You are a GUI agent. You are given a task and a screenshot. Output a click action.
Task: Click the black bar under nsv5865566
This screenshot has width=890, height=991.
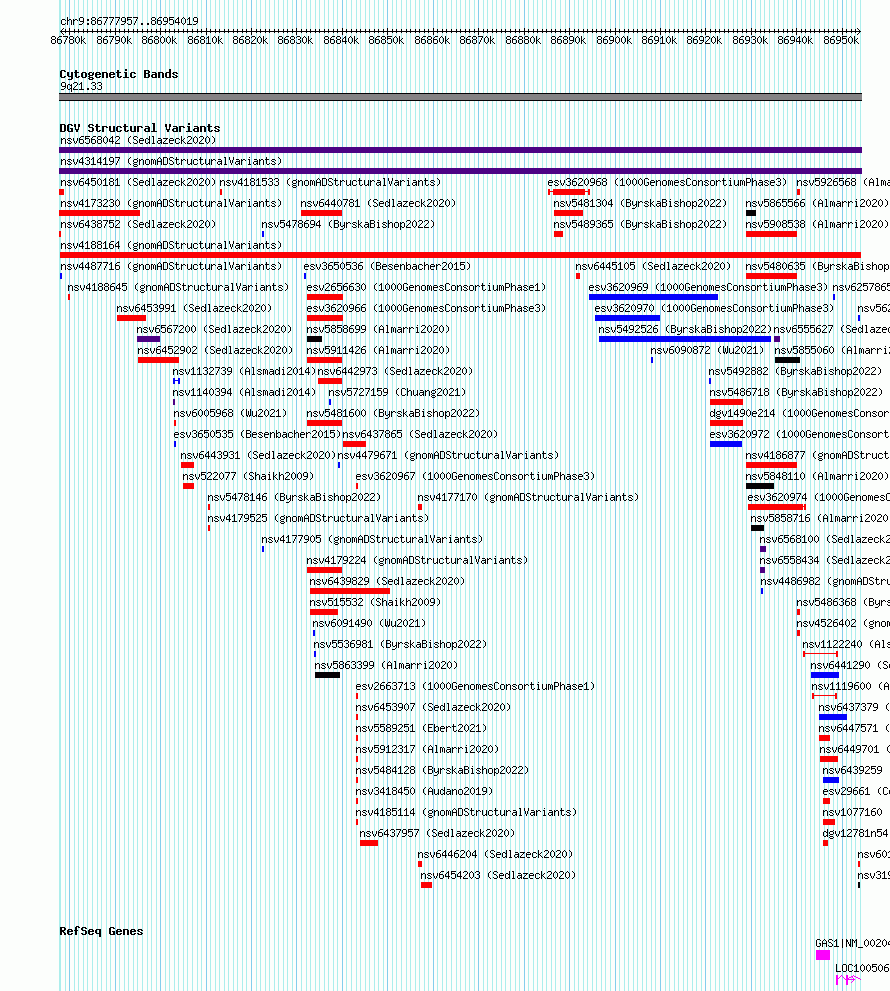point(751,213)
